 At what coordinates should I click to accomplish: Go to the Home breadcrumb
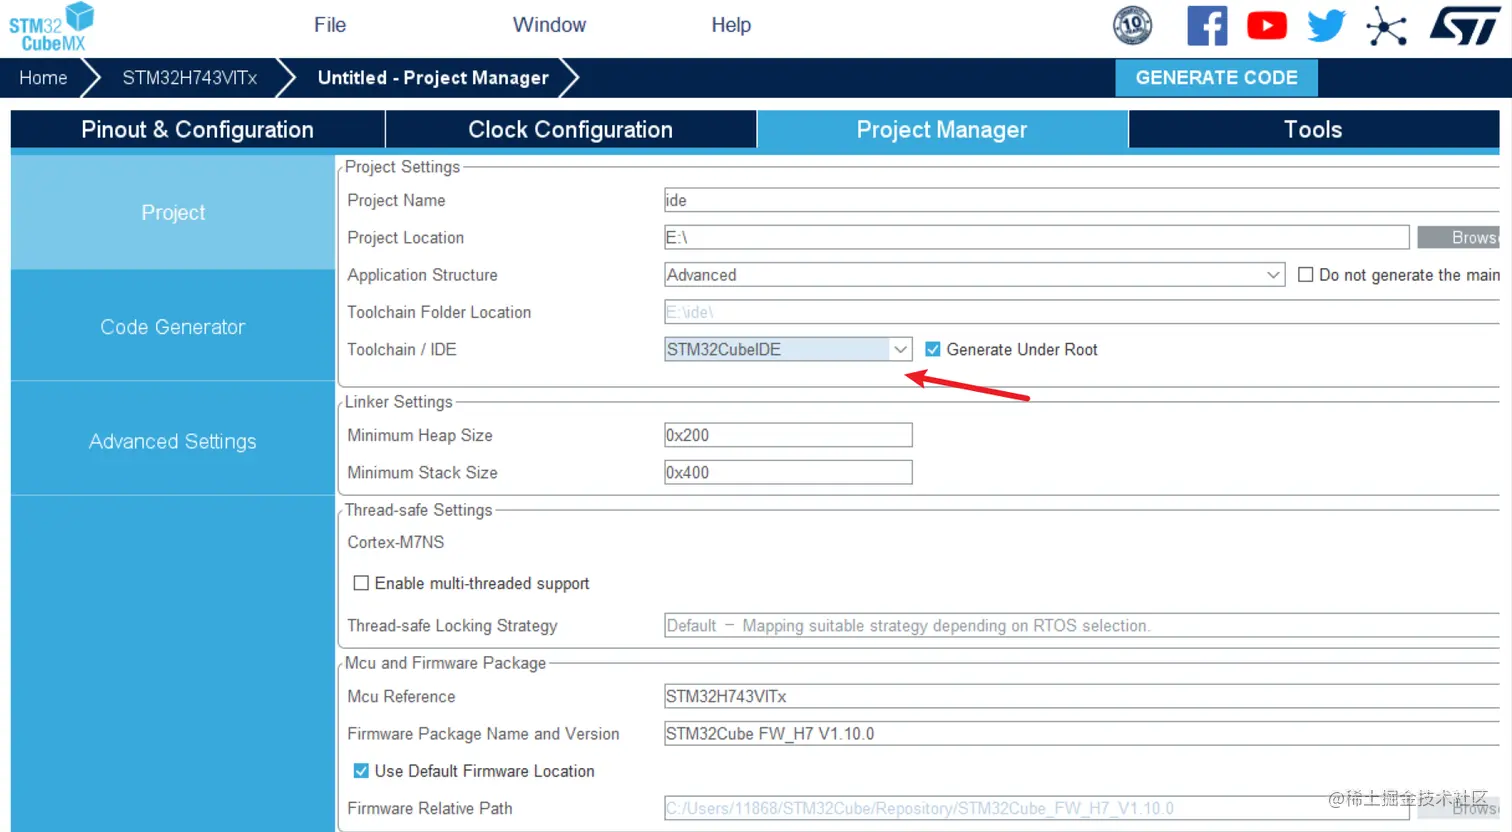(x=43, y=78)
